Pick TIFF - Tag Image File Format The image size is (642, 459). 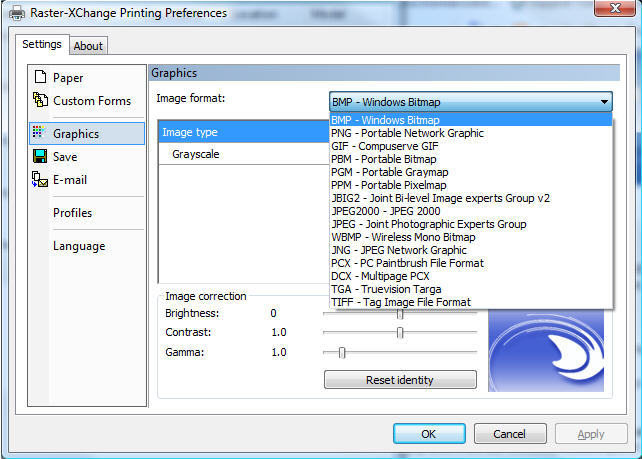click(x=471, y=302)
